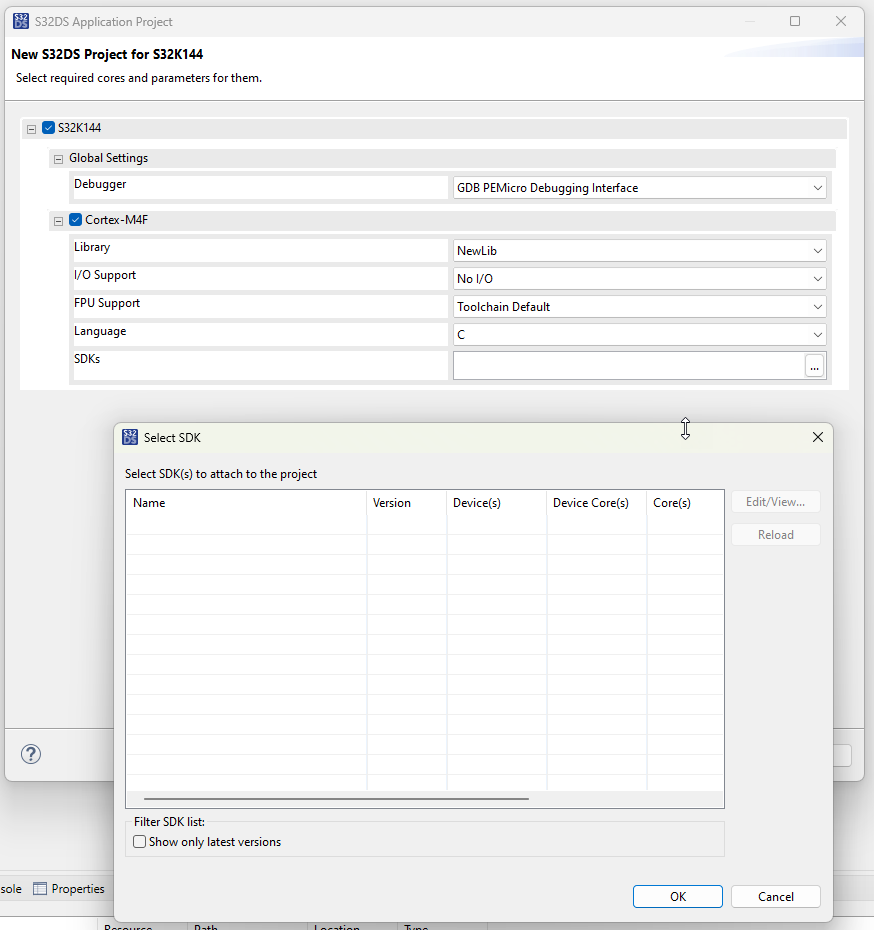Click the S32DS icon in the title bar
The height and width of the screenshot is (930, 874).
21,20
